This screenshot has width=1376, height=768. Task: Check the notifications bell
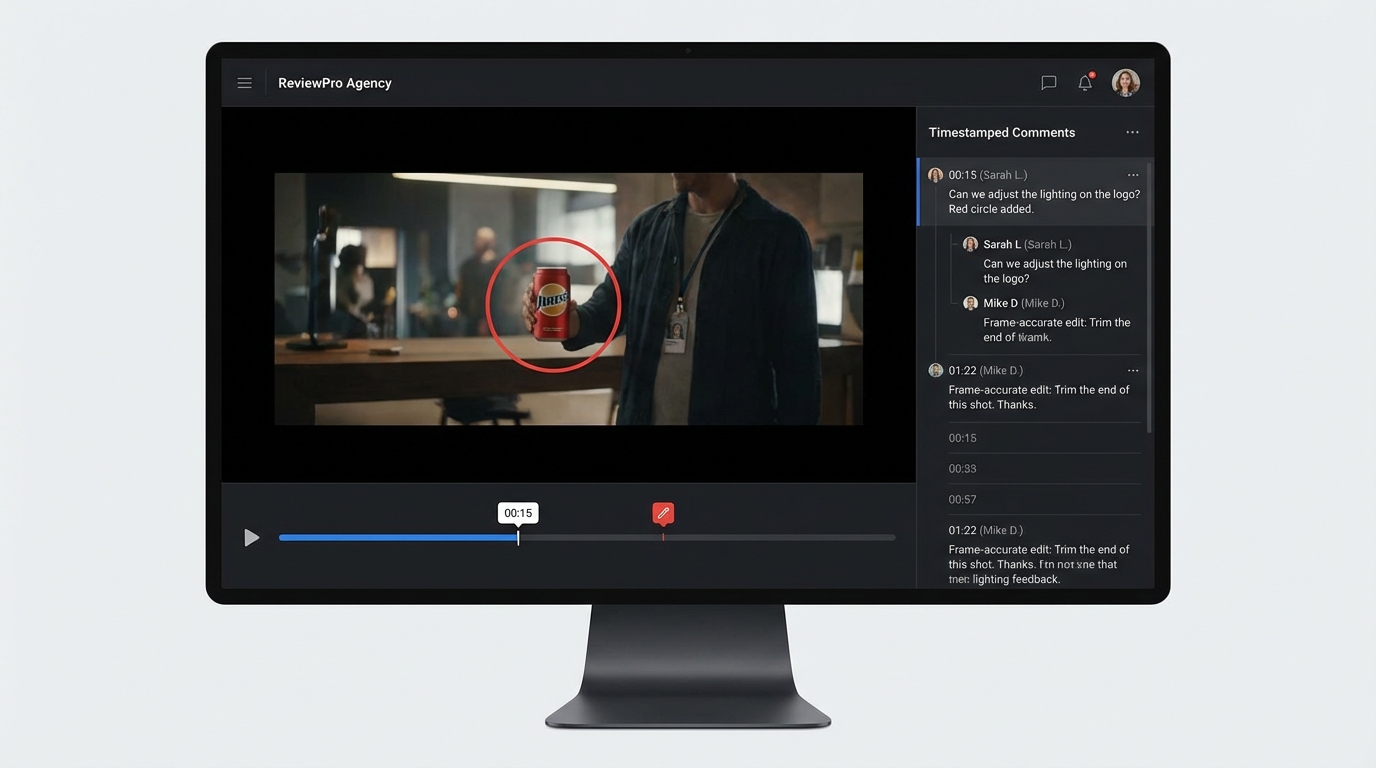(1085, 83)
